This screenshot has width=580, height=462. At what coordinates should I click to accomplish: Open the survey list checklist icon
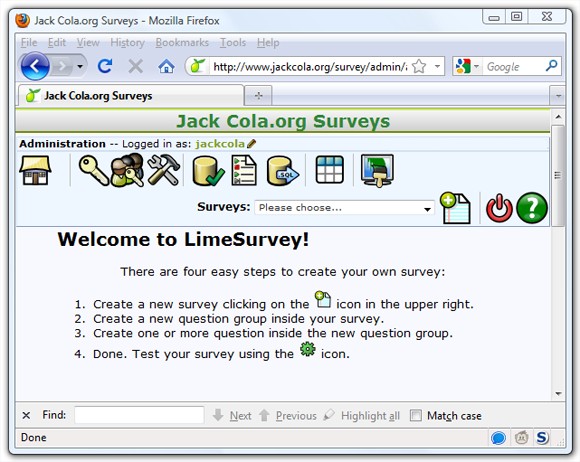[x=244, y=170]
